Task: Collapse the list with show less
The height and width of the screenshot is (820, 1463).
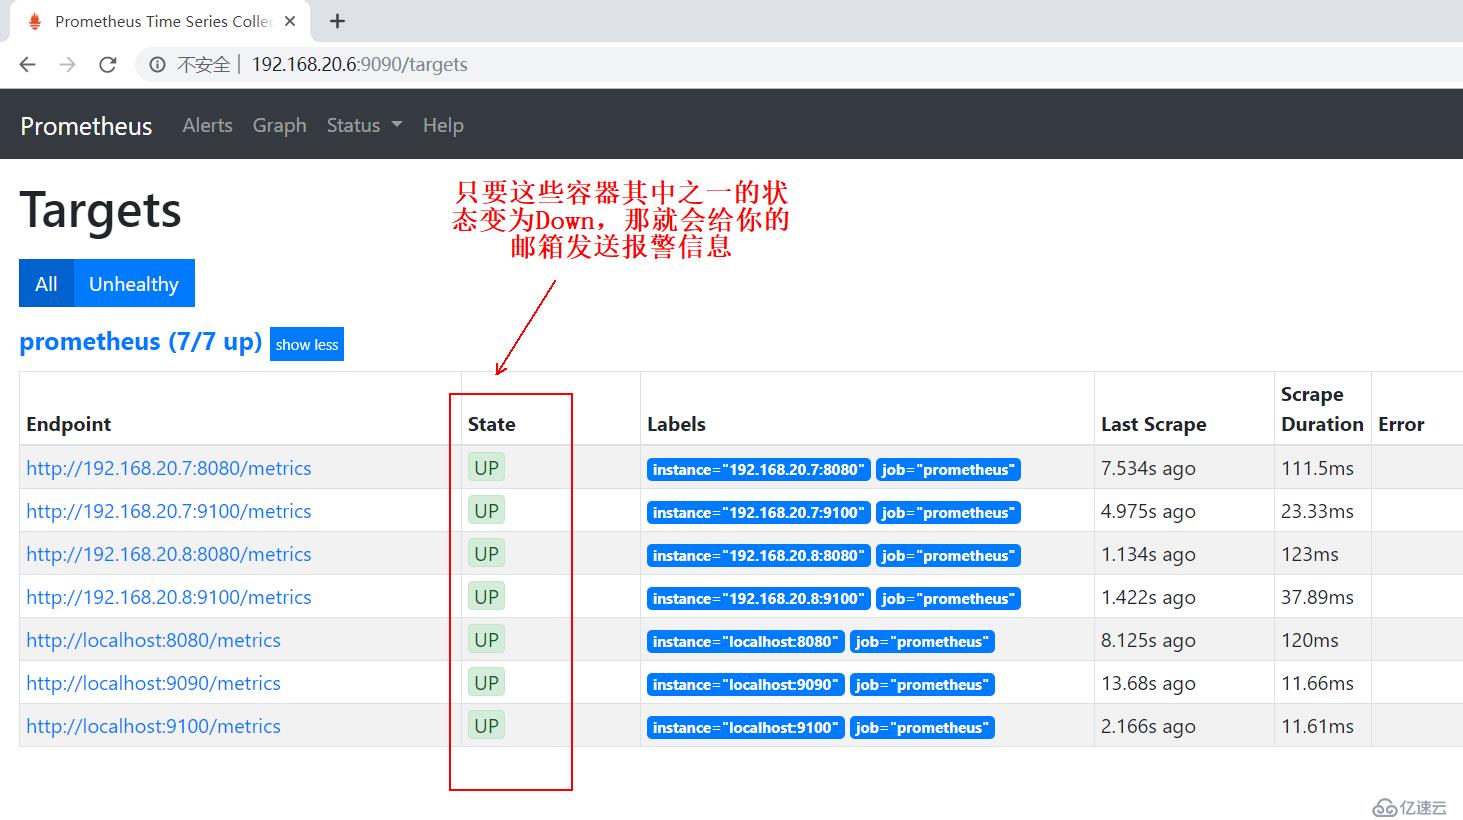Action: (307, 344)
